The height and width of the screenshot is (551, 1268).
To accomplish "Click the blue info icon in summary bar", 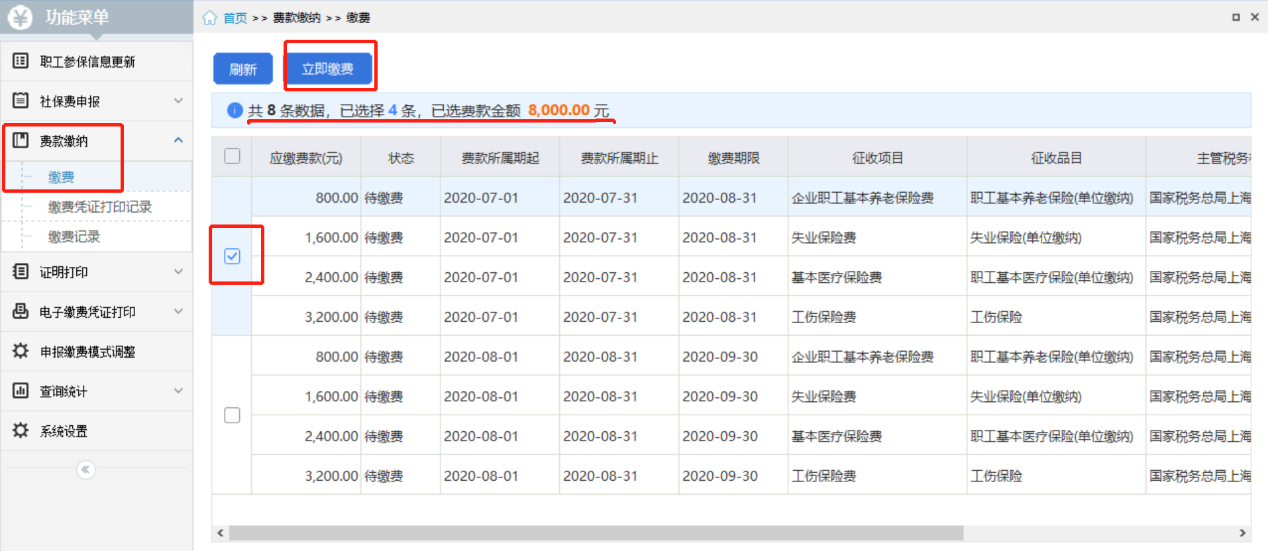I will click(x=234, y=110).
